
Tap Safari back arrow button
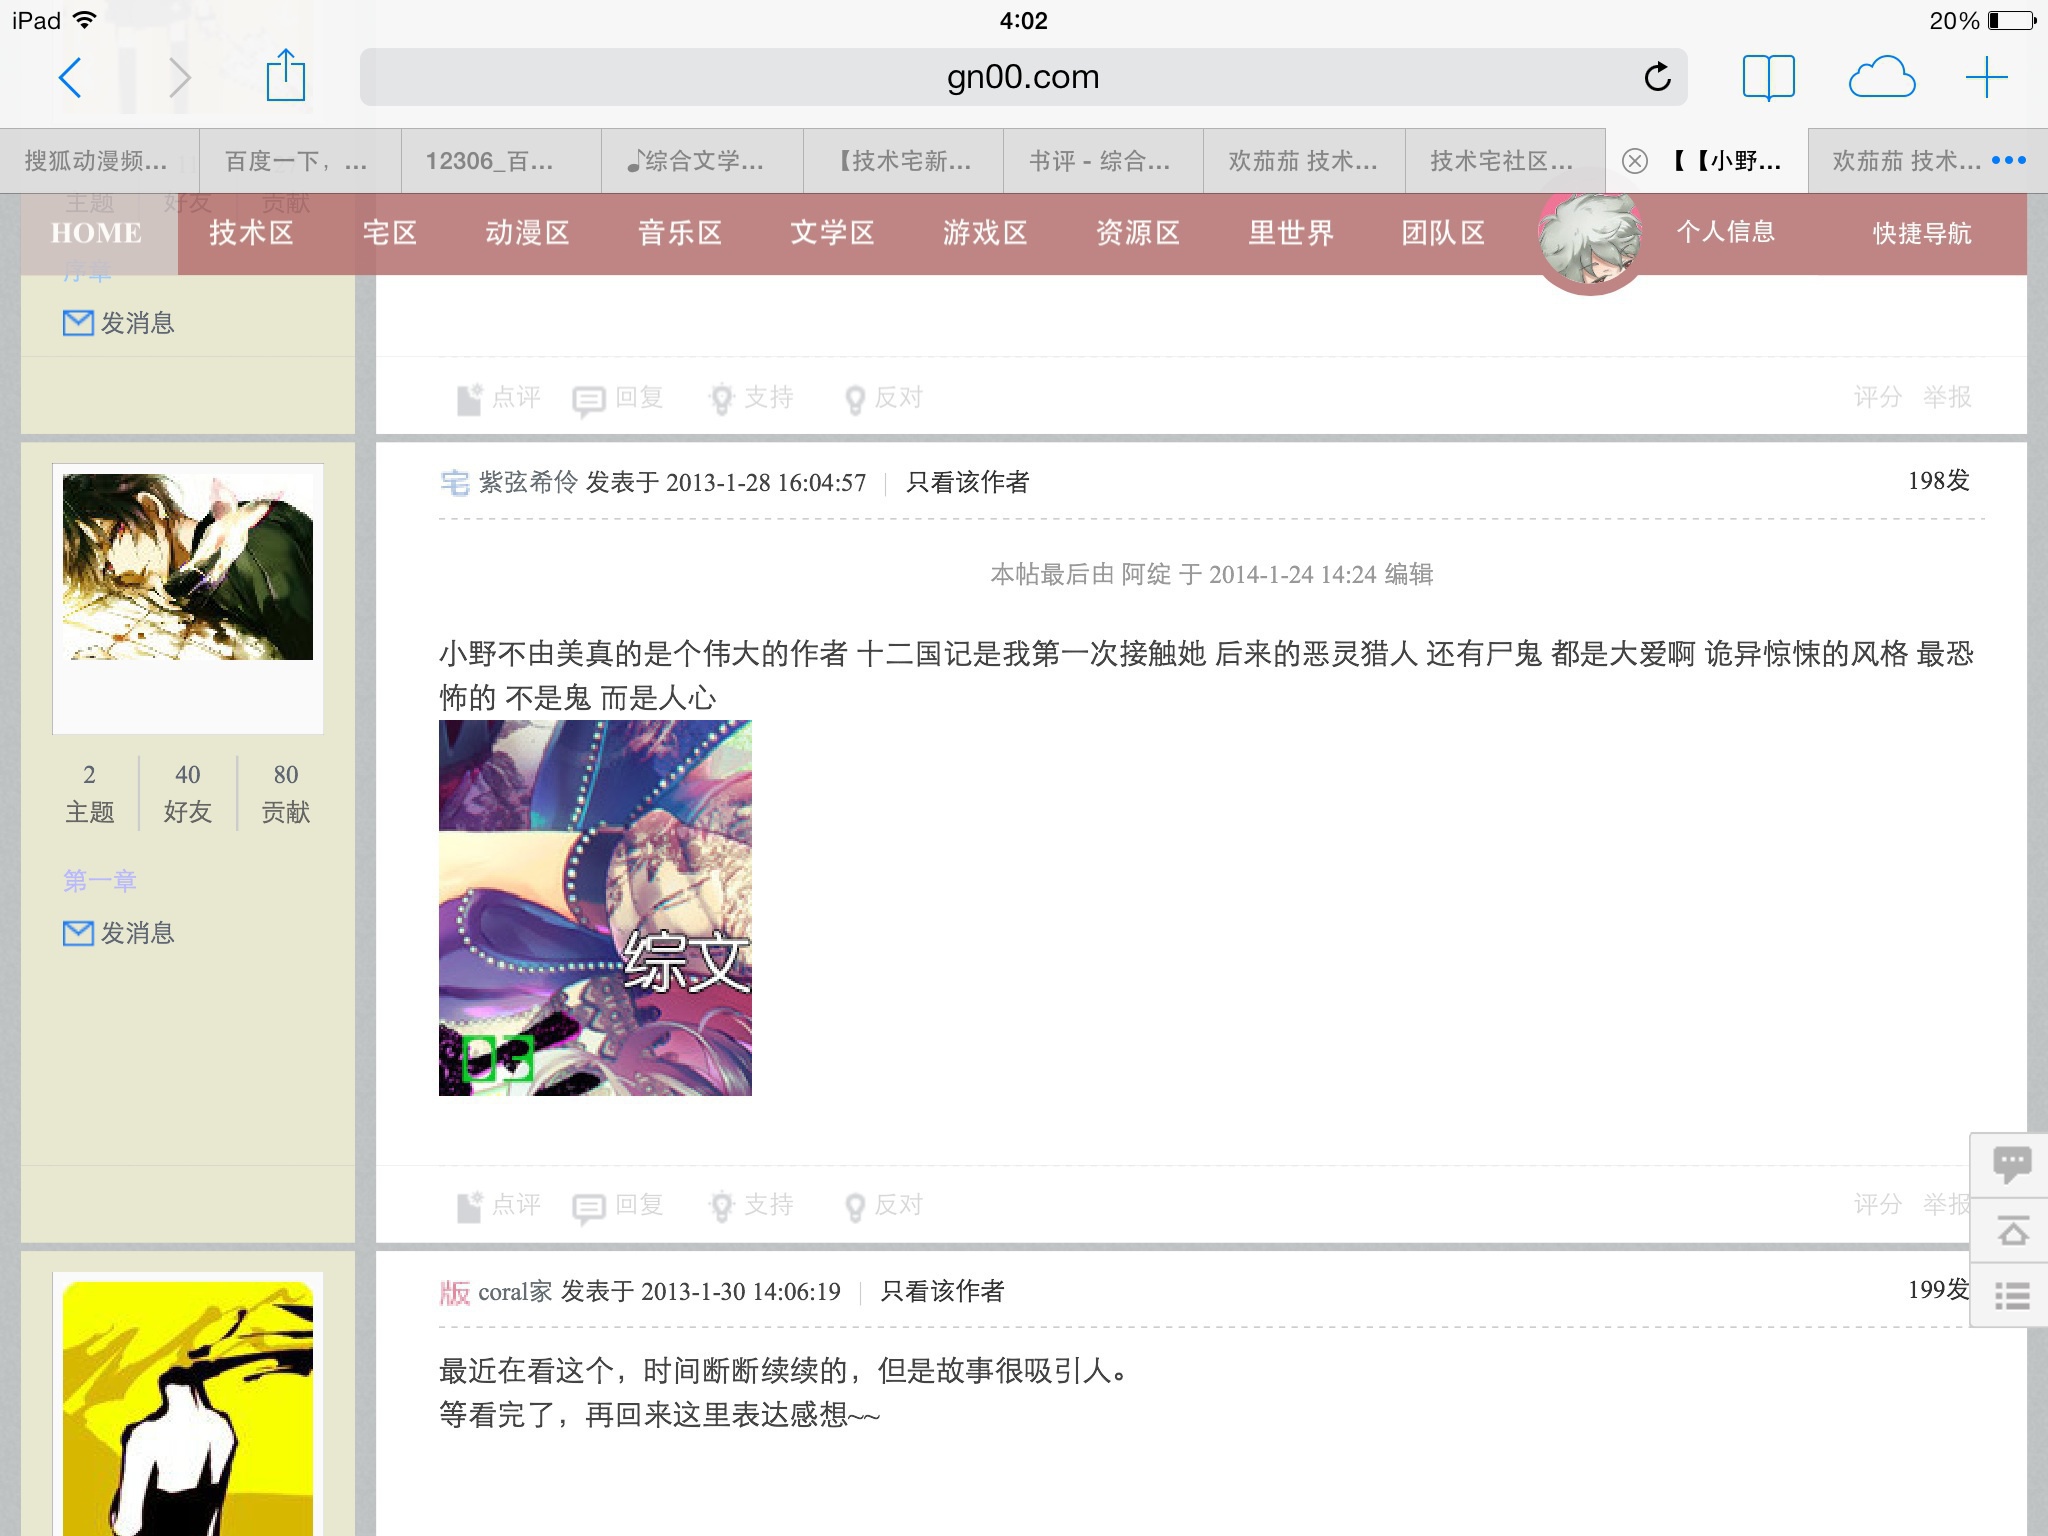click(70, 77)
